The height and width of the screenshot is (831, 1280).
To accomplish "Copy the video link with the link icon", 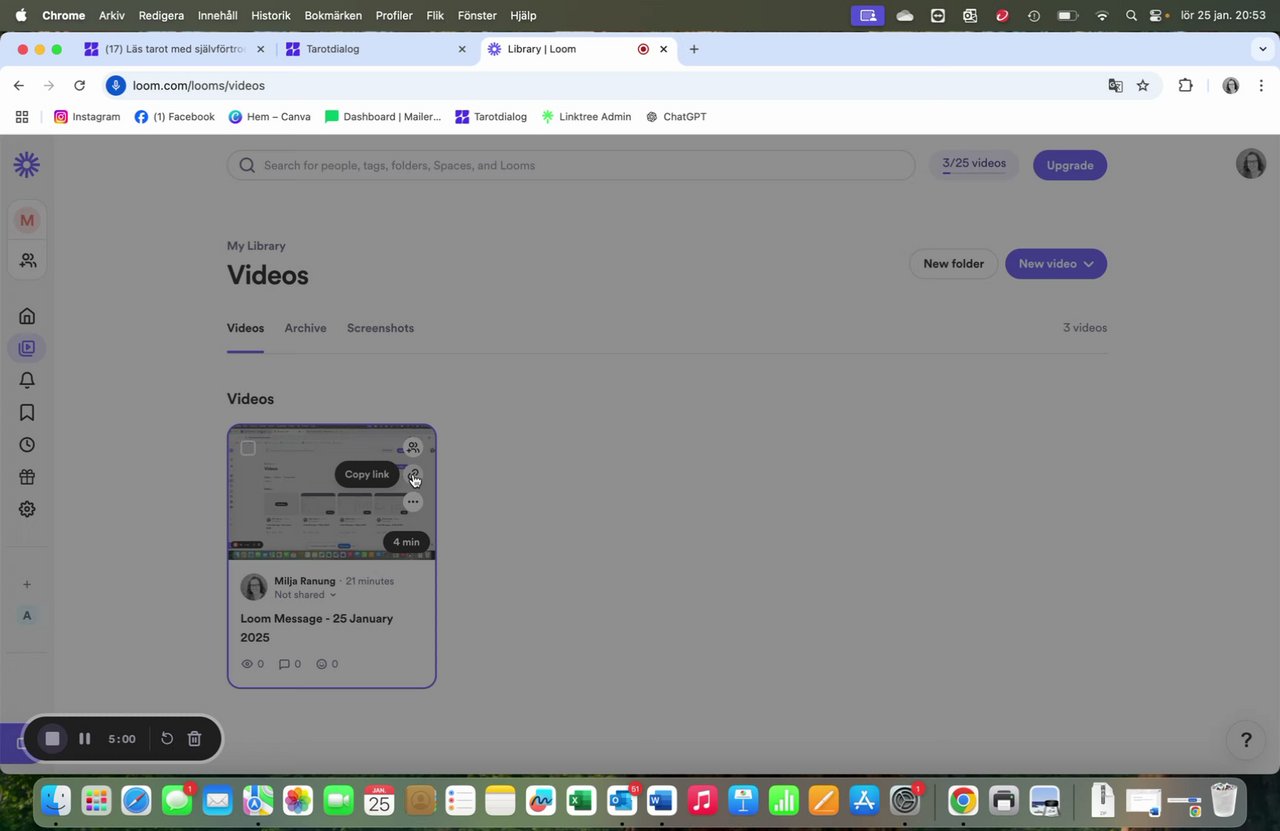I will coord(413,474).
